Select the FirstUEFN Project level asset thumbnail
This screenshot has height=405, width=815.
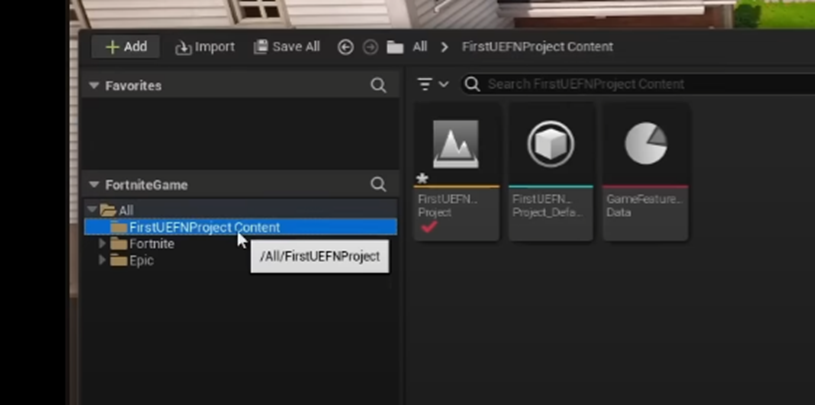(x=456, y=145)
